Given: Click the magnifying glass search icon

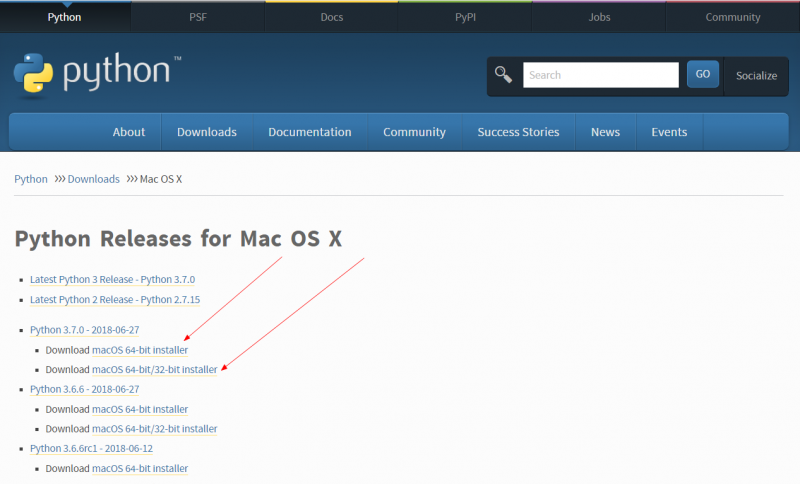Looking at the screenshot, I should tap(504, 74).
